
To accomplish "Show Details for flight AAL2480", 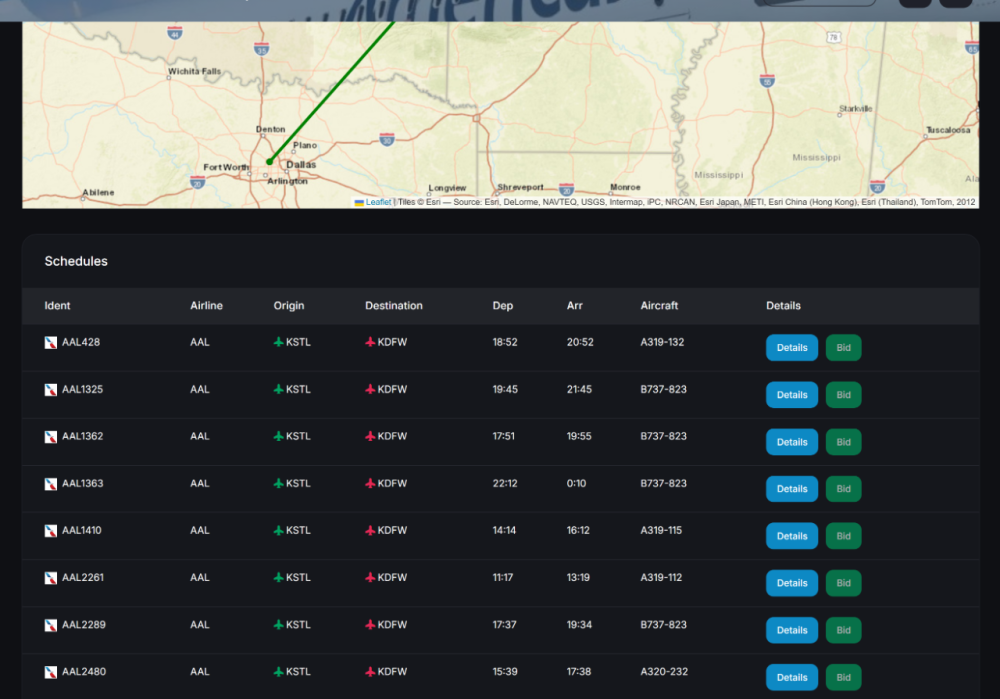I will pyautogui.click(x=791, y=677).
